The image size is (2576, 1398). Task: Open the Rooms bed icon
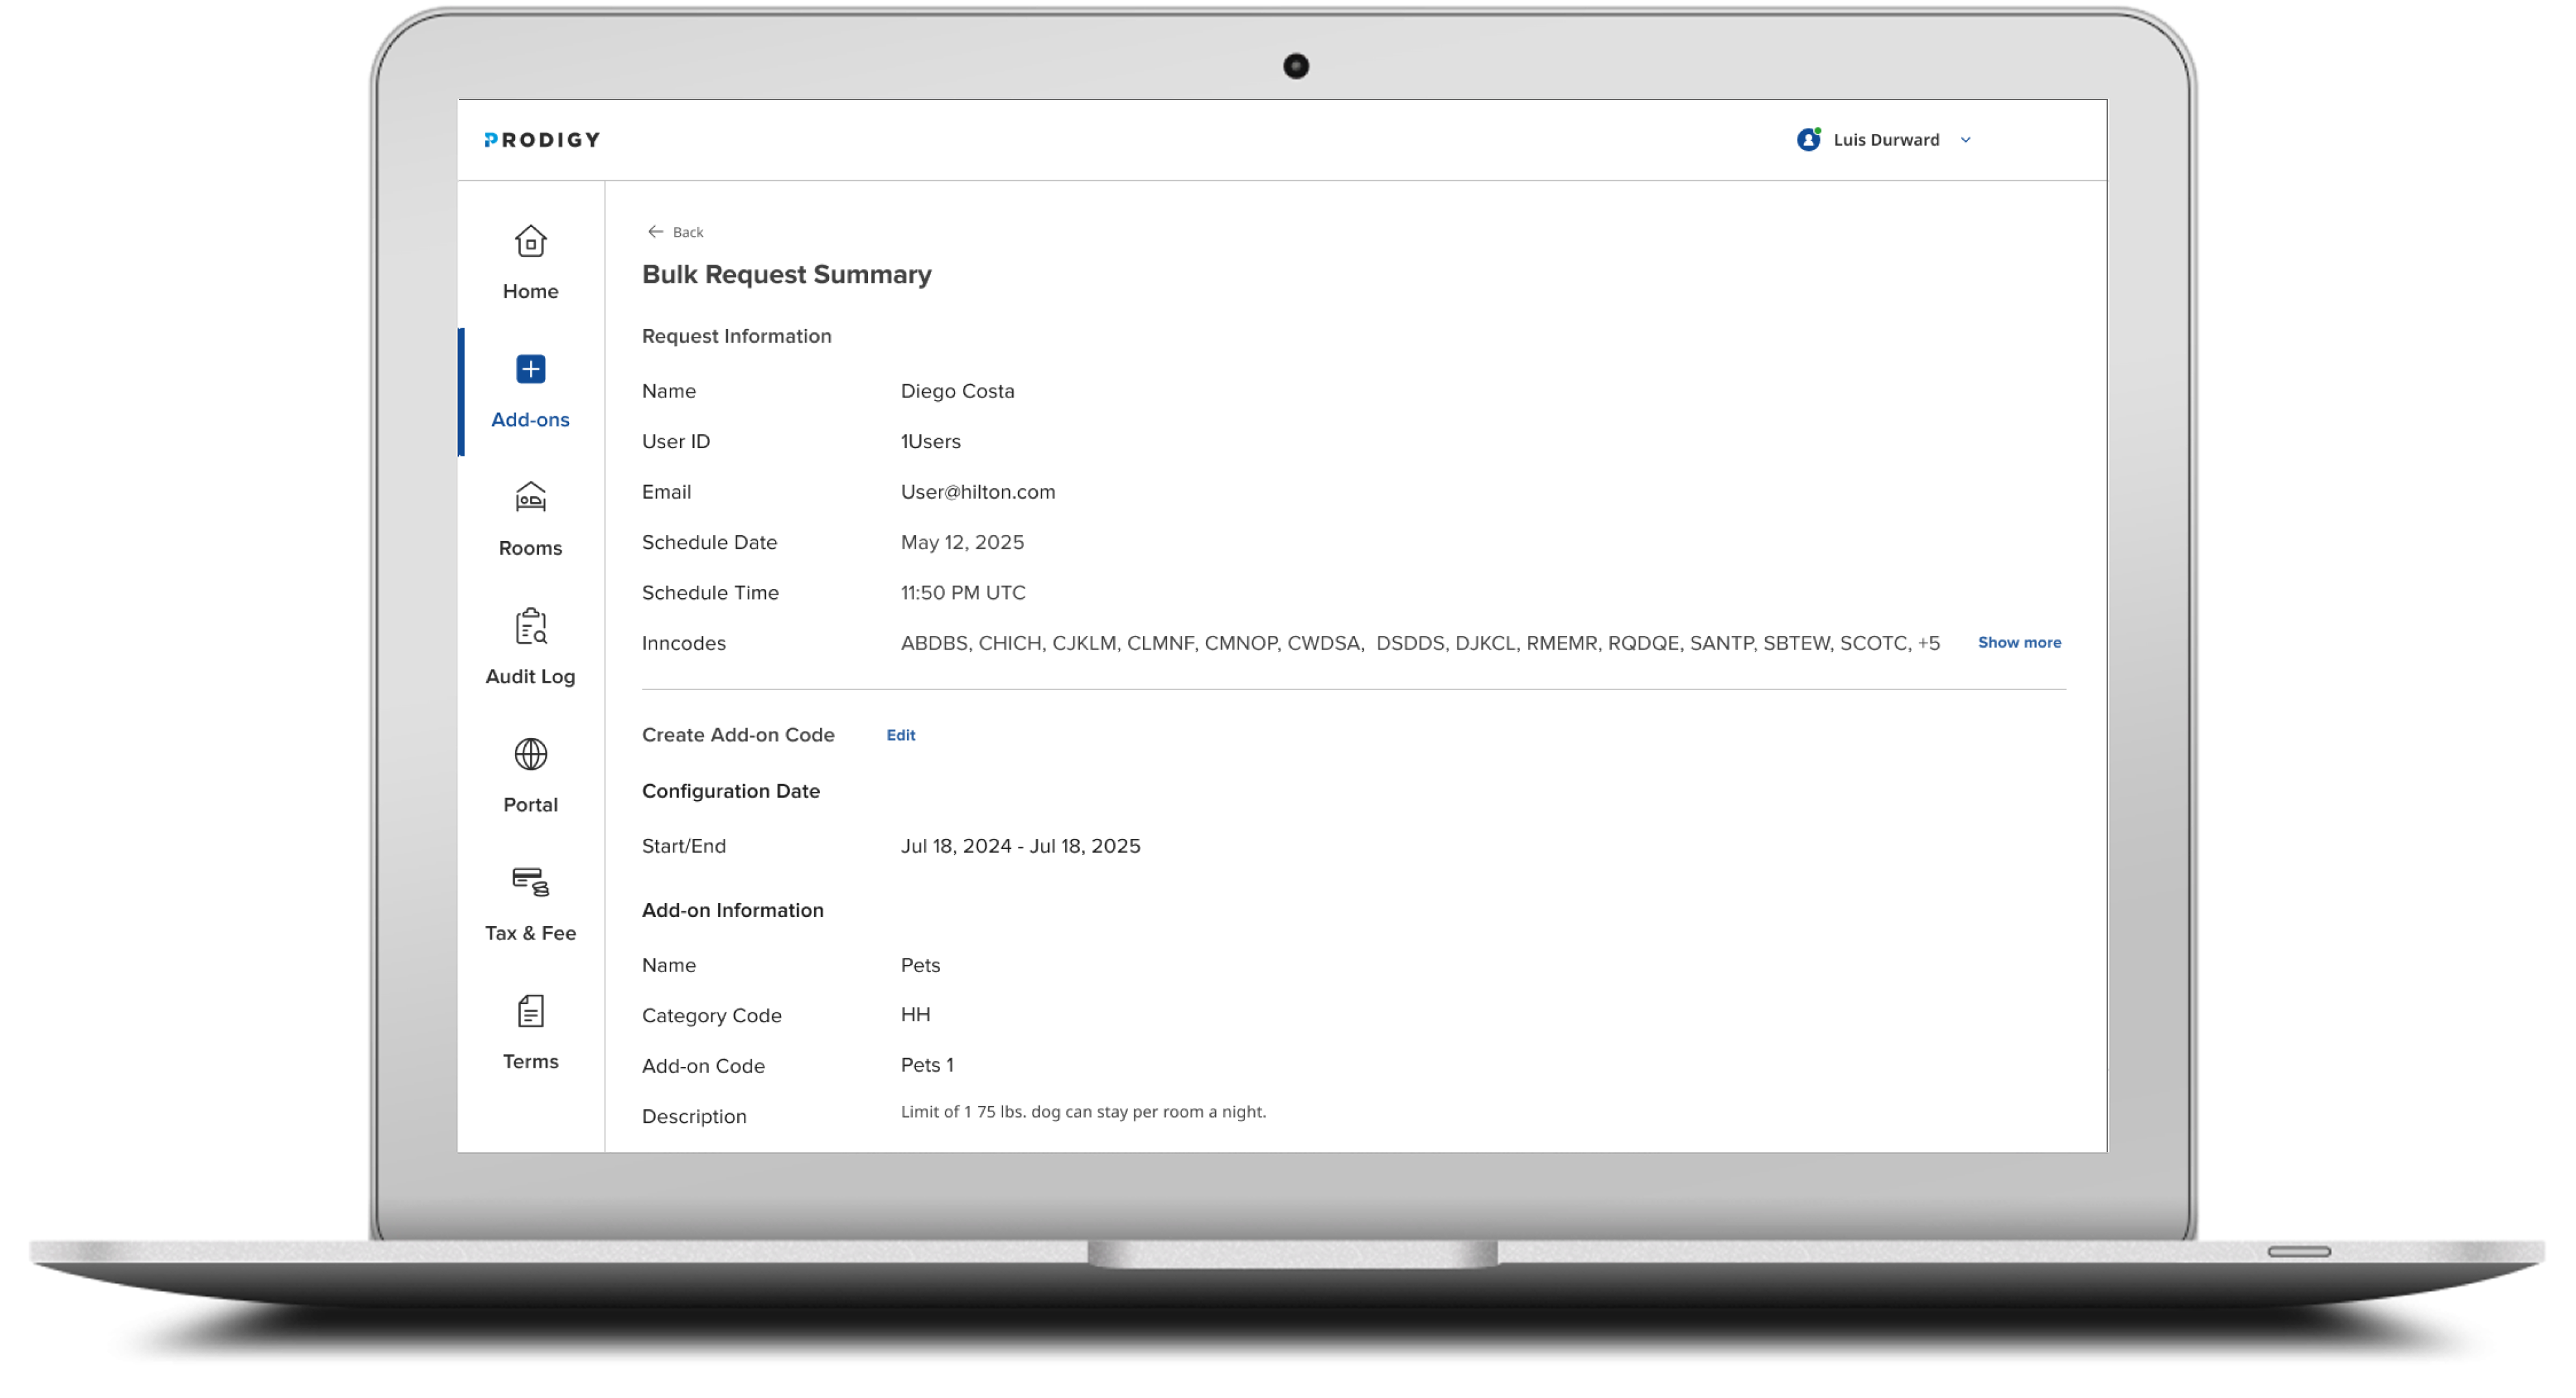[x=530, y=497]
